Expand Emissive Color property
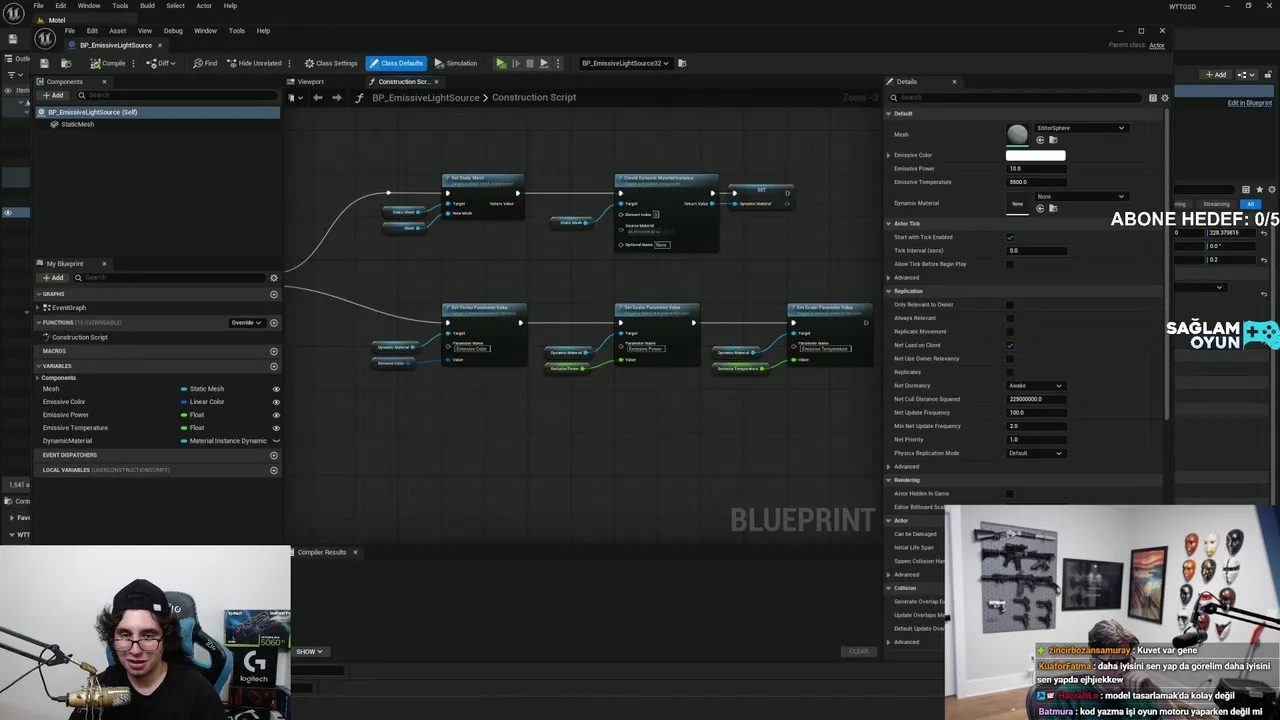1280x720 pixels. 888,155
